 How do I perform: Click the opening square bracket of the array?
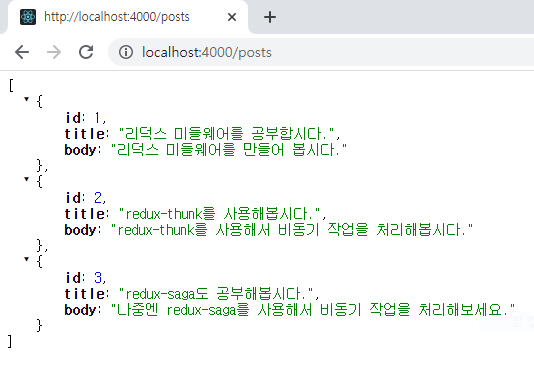coord(11,85)
